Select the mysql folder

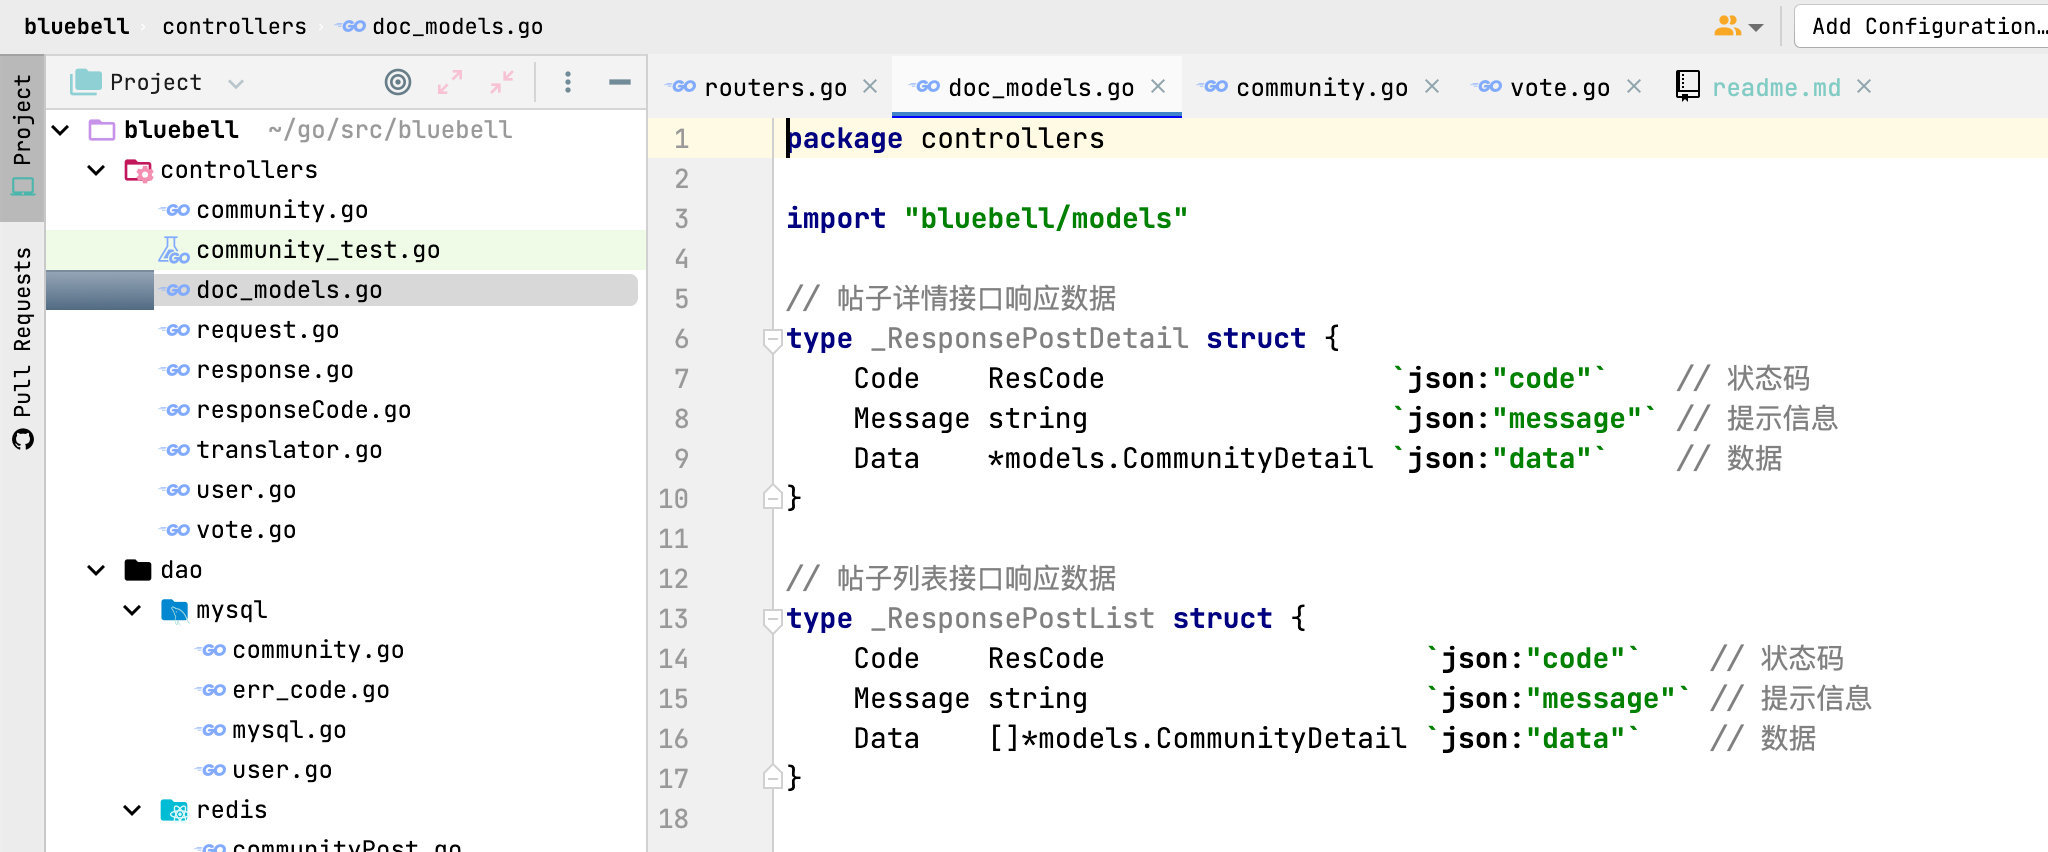pyautogui.click(x=231, y=610)
